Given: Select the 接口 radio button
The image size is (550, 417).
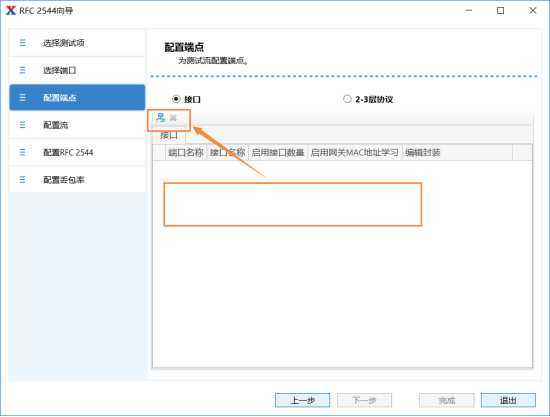Looking at the screenshot, I should click(176, 99).
